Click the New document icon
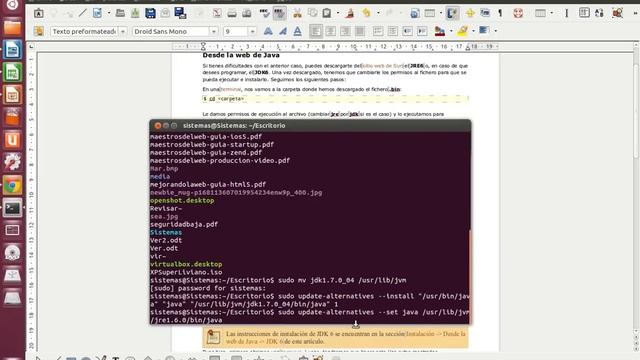 pos(97,13)
